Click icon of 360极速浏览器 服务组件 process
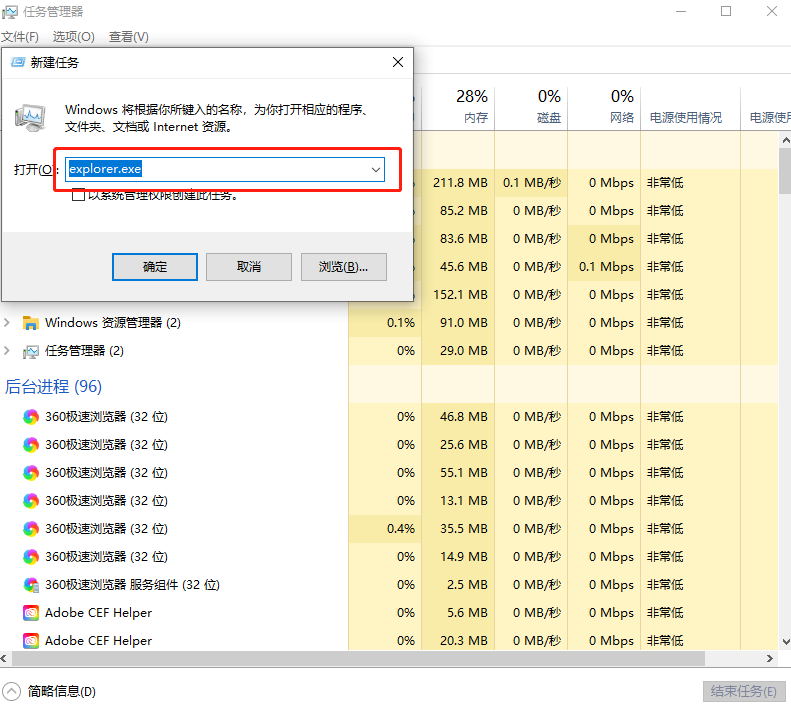791x714 pixels. (x=31, y=585)
